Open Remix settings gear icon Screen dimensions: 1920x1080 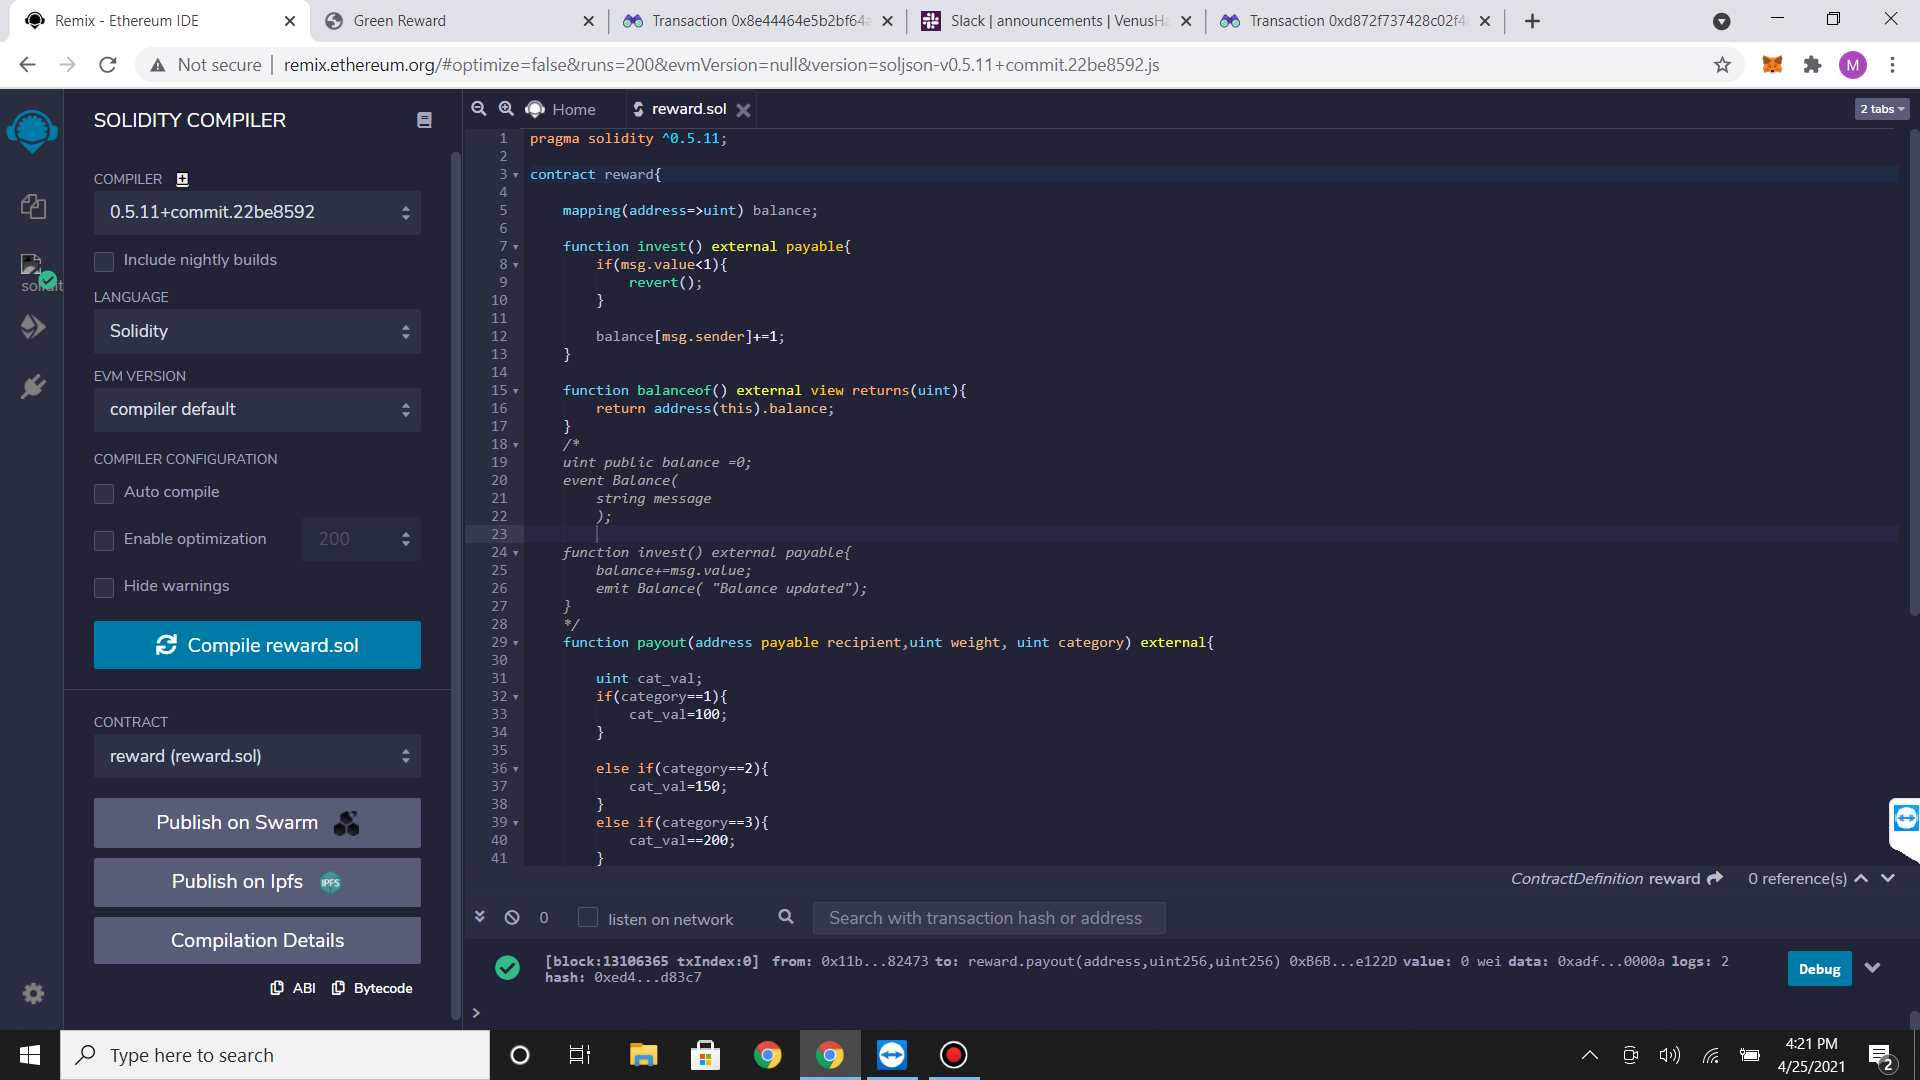33,993
